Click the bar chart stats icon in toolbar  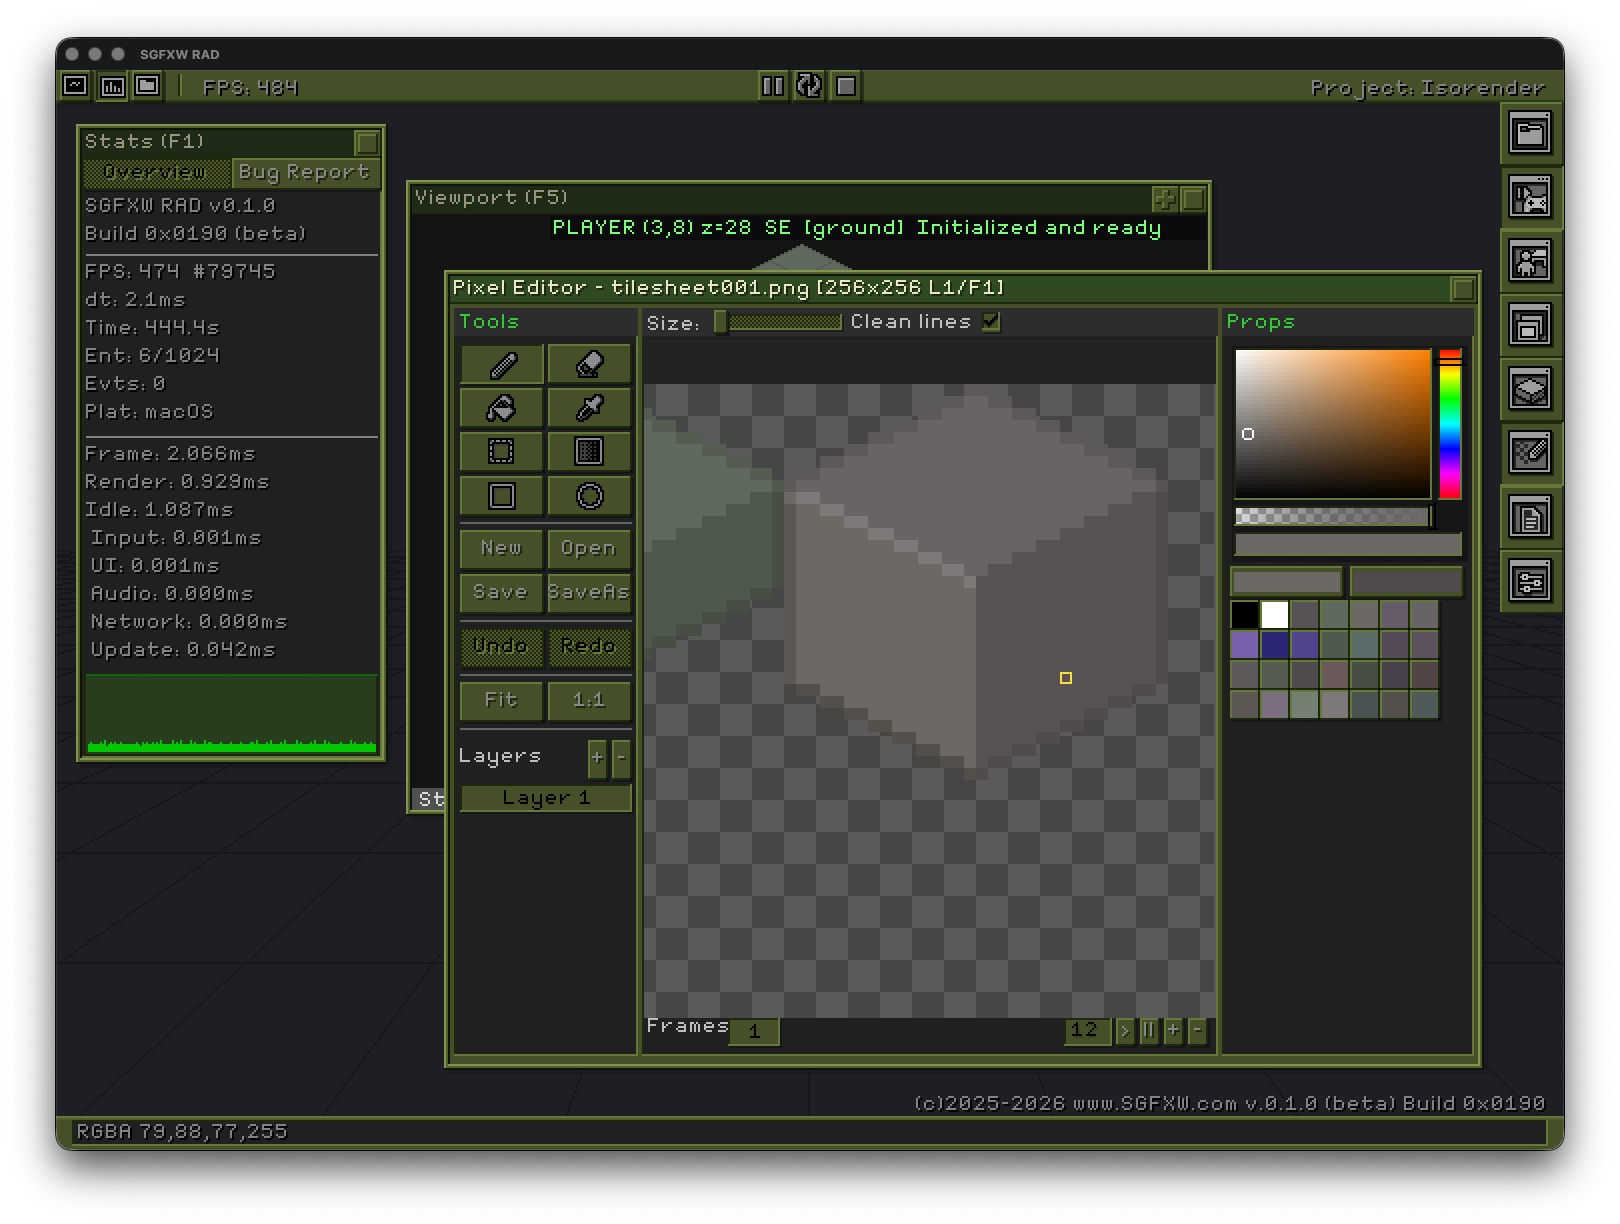[113, 86]
